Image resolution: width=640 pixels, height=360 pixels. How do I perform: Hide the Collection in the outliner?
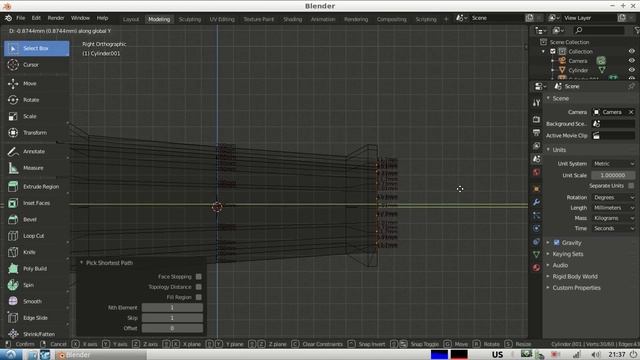click(x=631, y=51)
